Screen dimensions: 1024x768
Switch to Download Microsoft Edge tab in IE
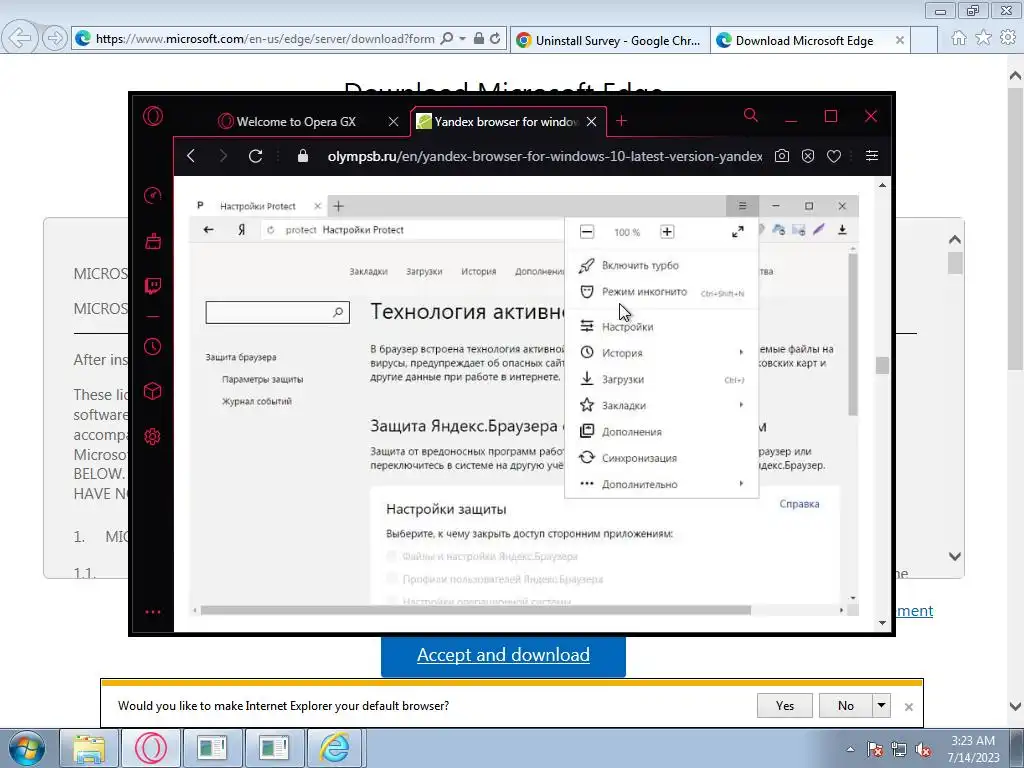[804, 40]
